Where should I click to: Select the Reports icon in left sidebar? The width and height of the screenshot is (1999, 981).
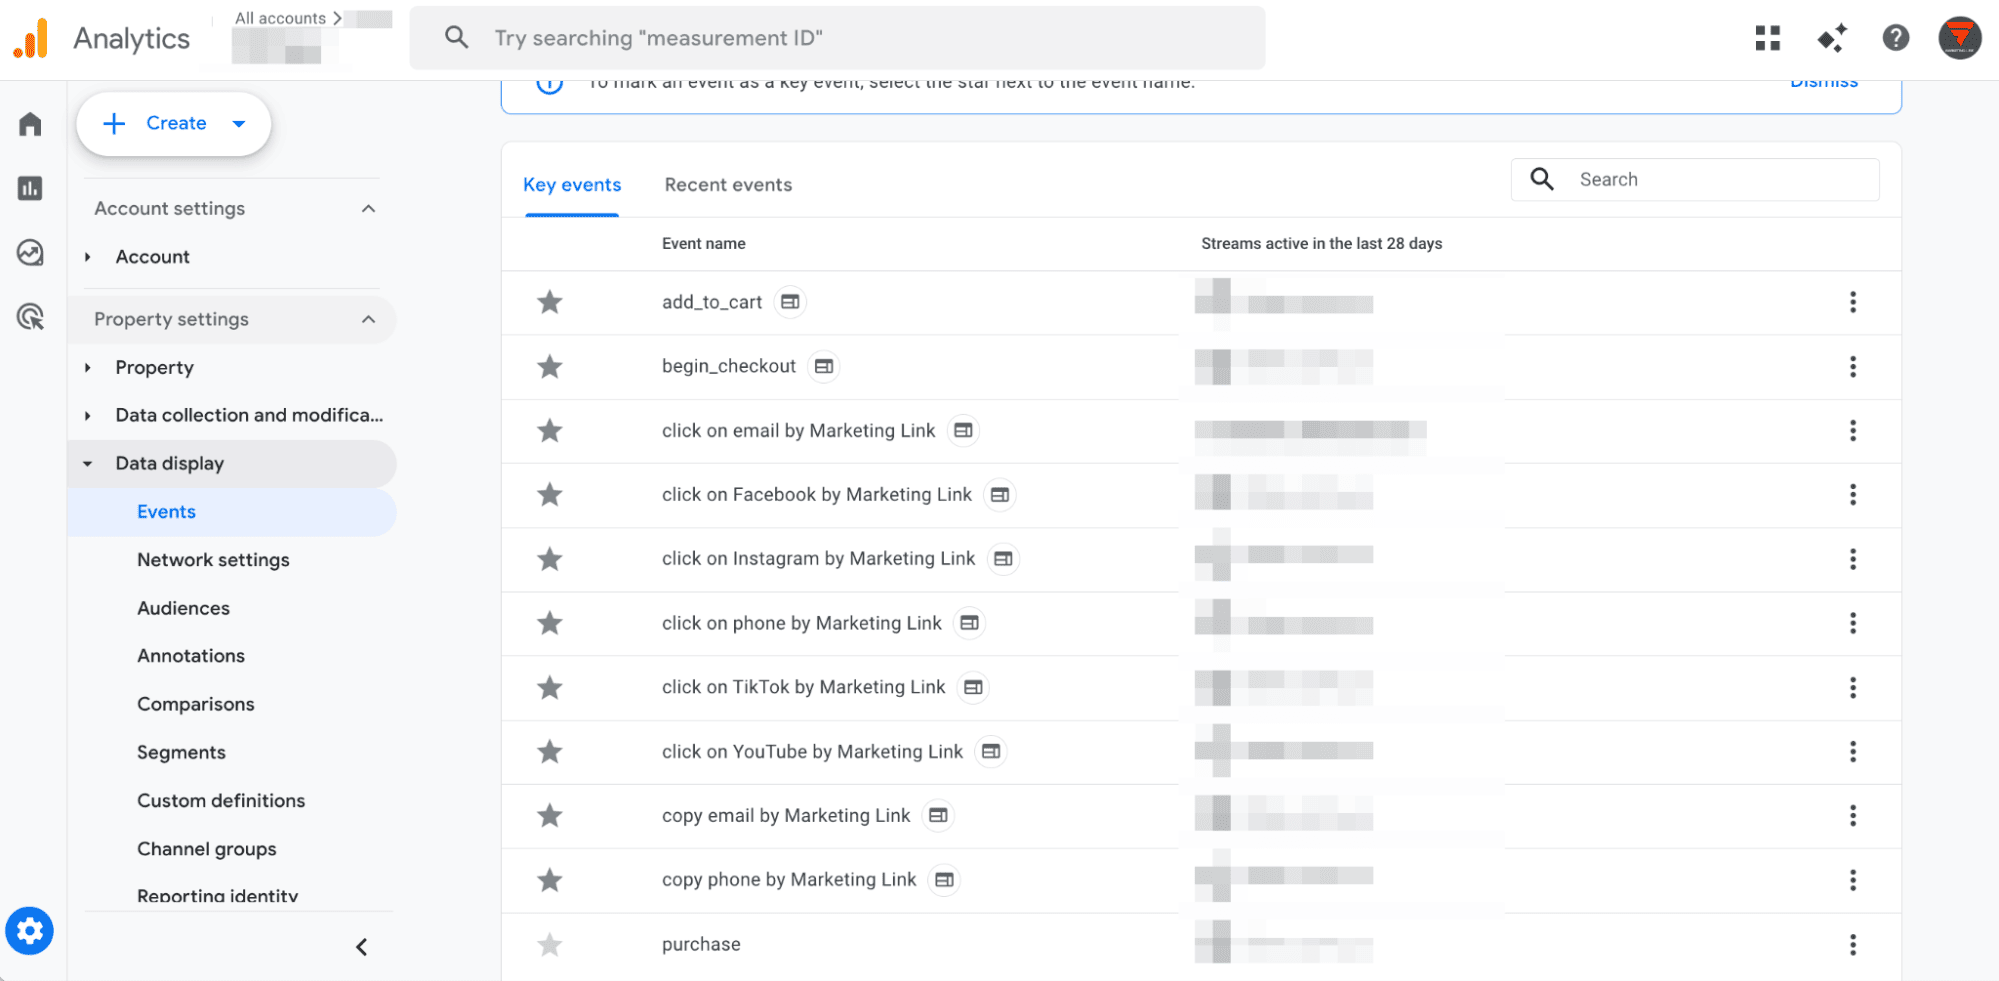tap(29, 188)
